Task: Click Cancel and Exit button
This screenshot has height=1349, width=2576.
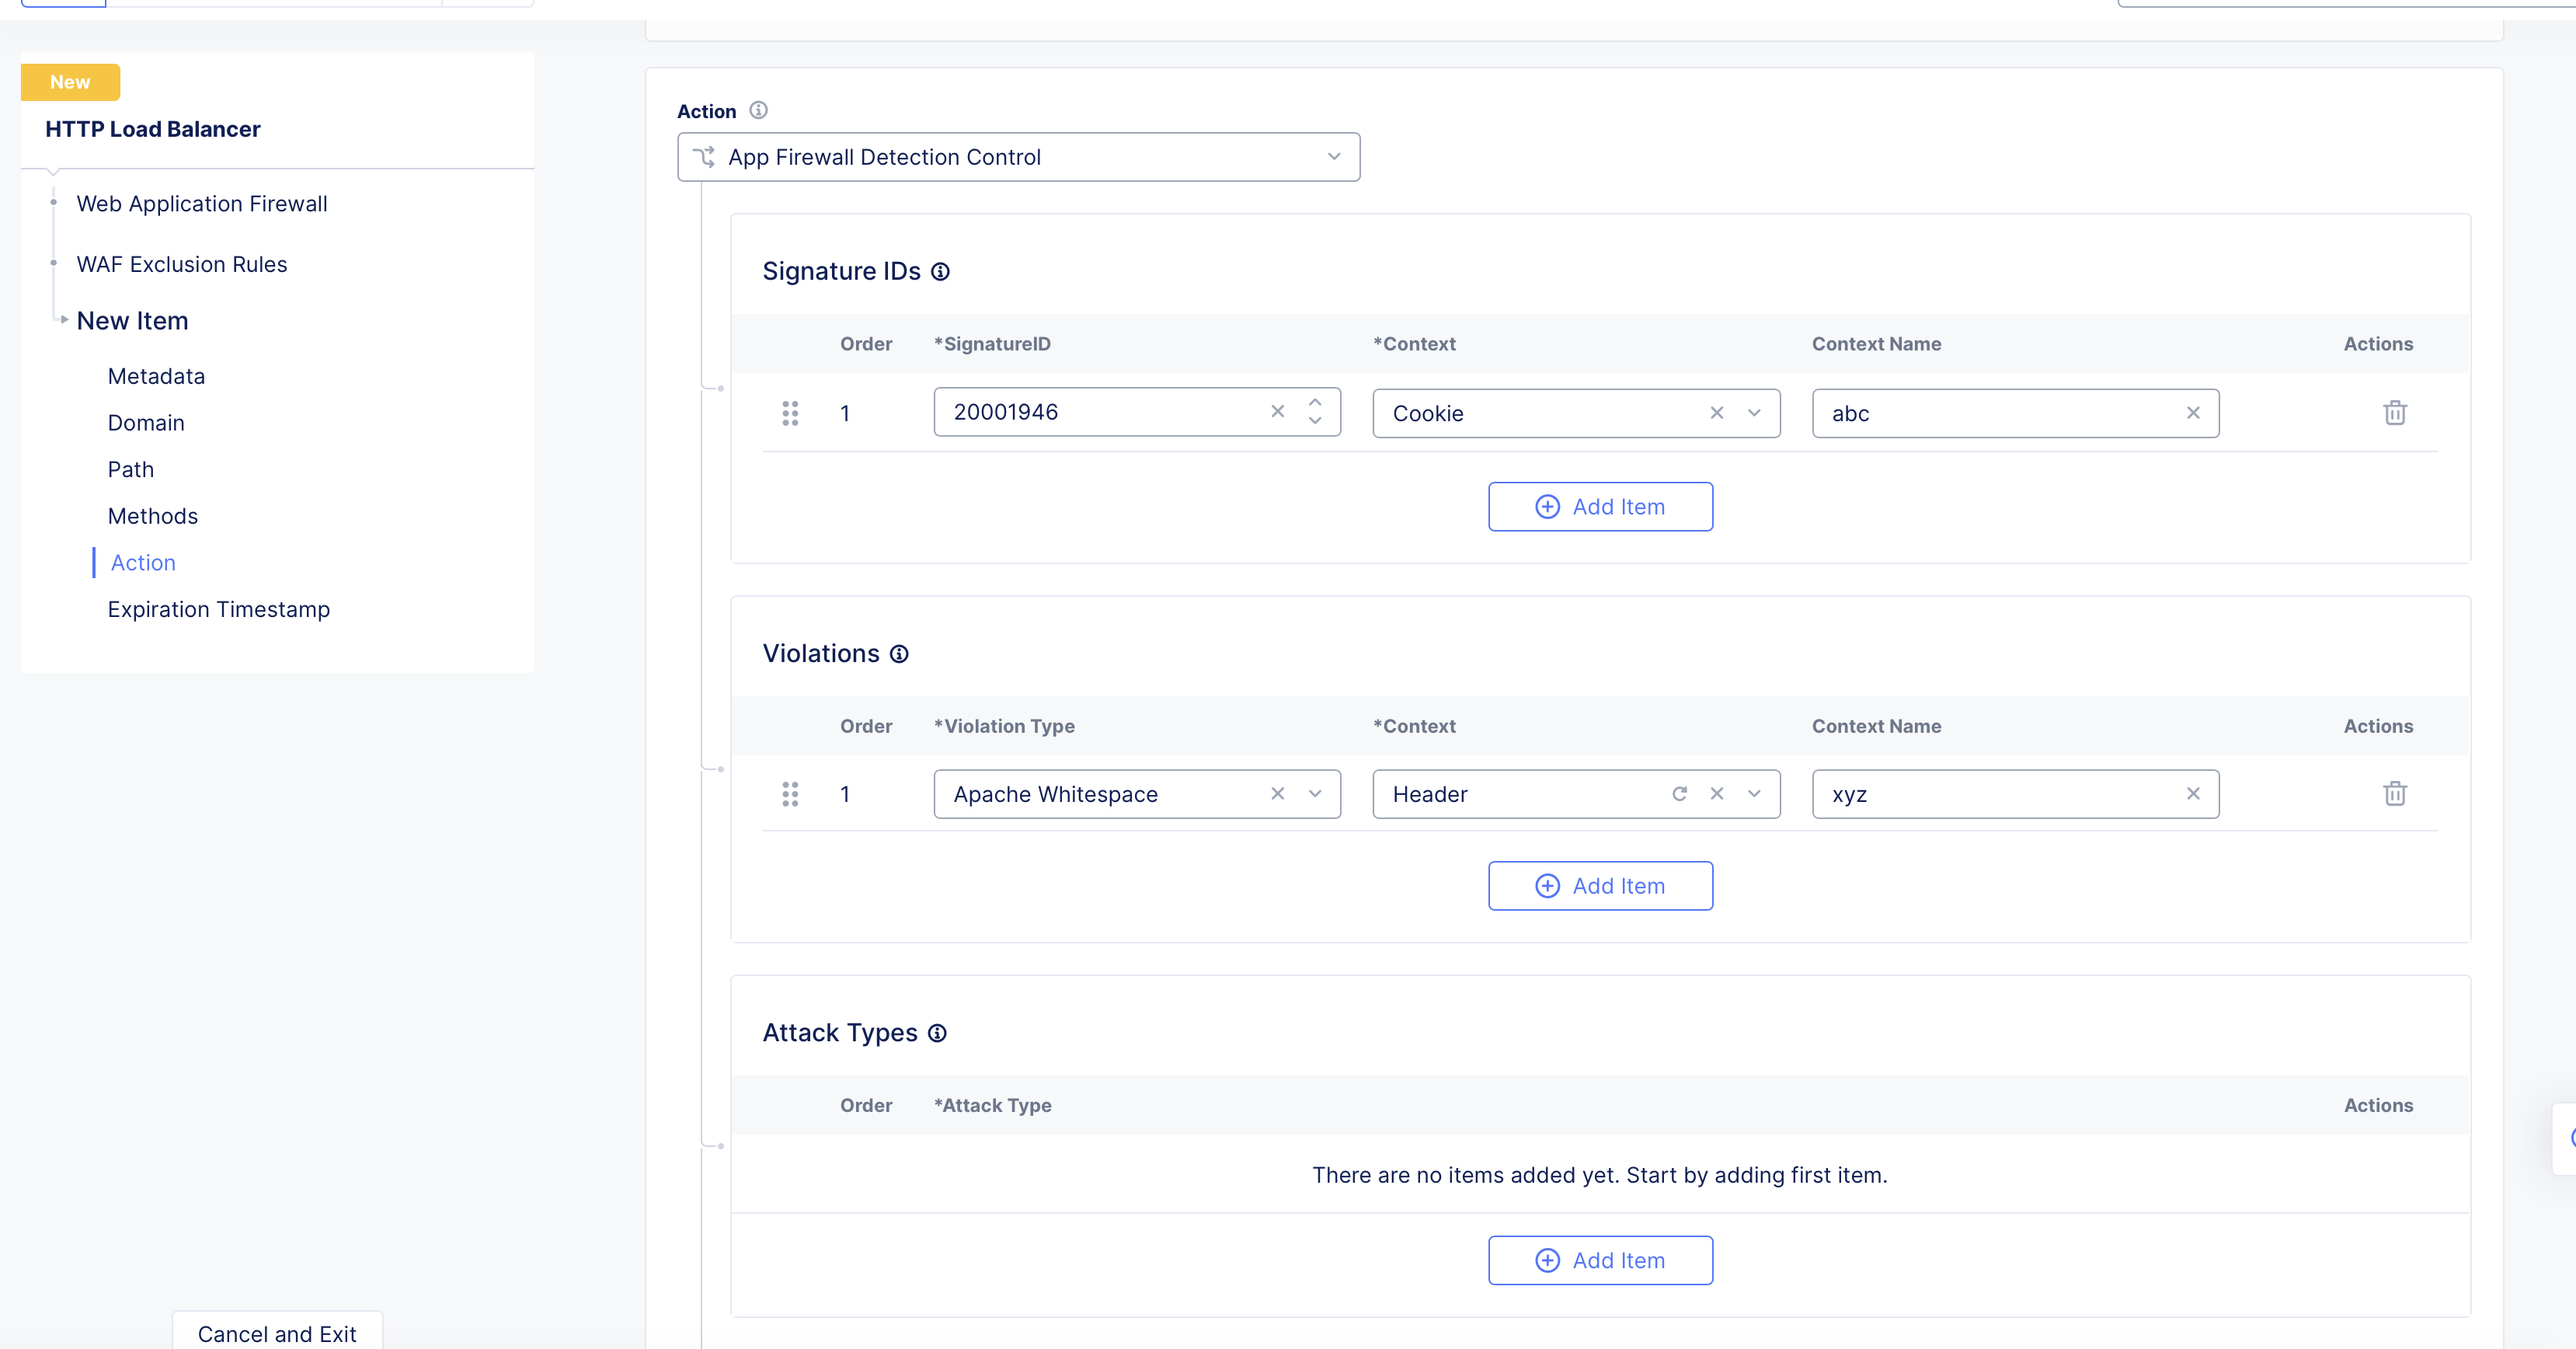Action: pyautogui.click(x=277, y=1333)
